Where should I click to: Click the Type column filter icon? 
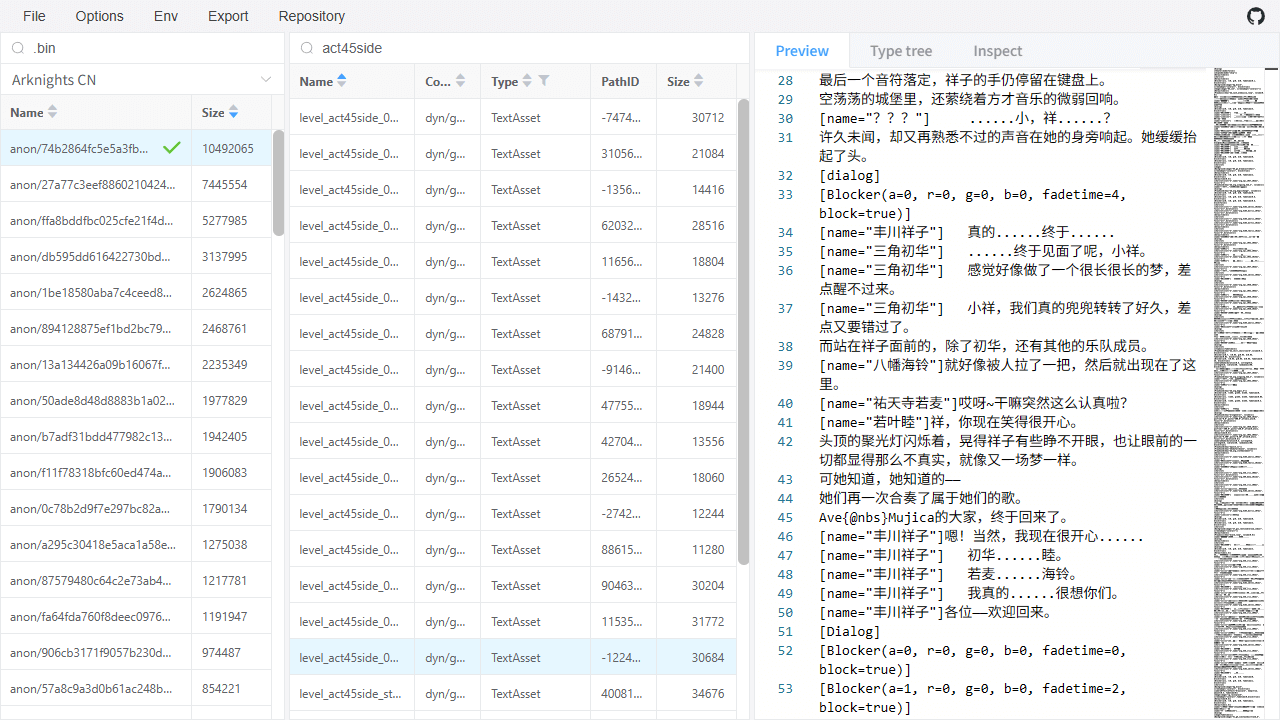point(544,81)
